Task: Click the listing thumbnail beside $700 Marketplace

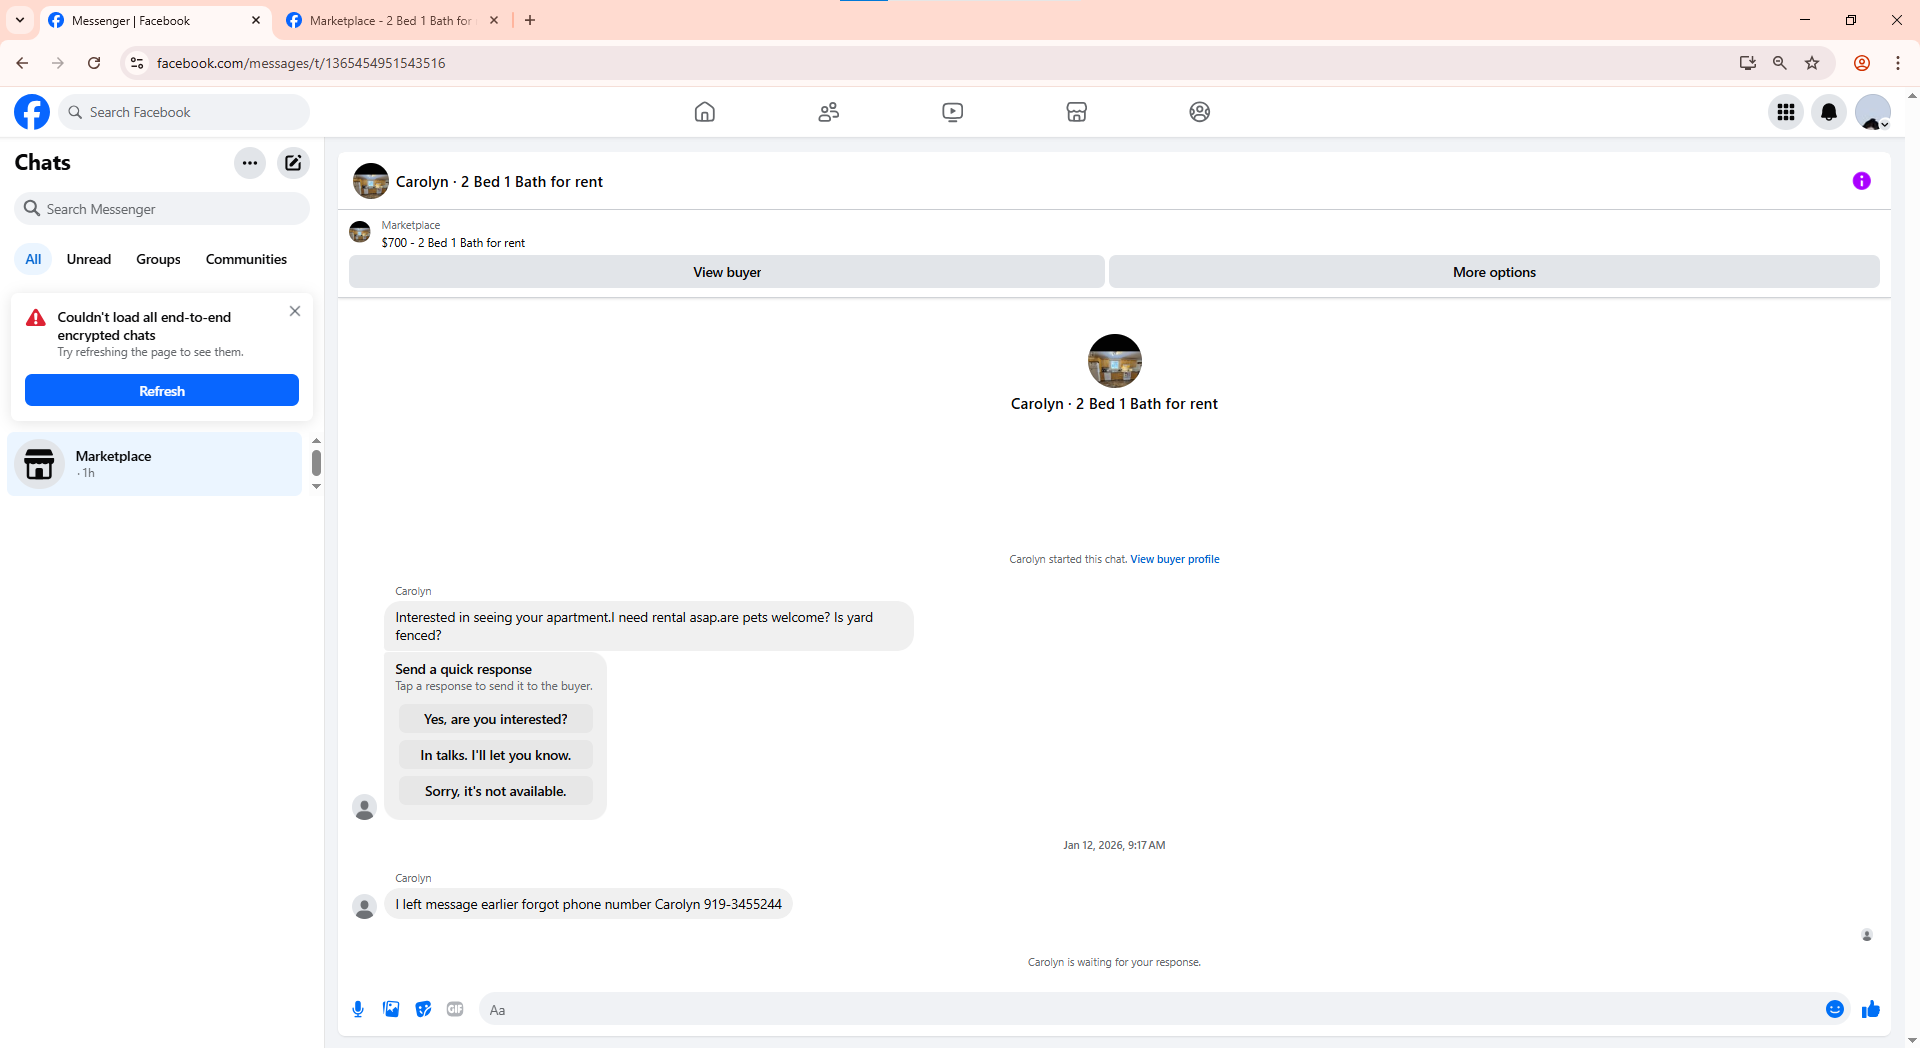Action: coord(360,233)
